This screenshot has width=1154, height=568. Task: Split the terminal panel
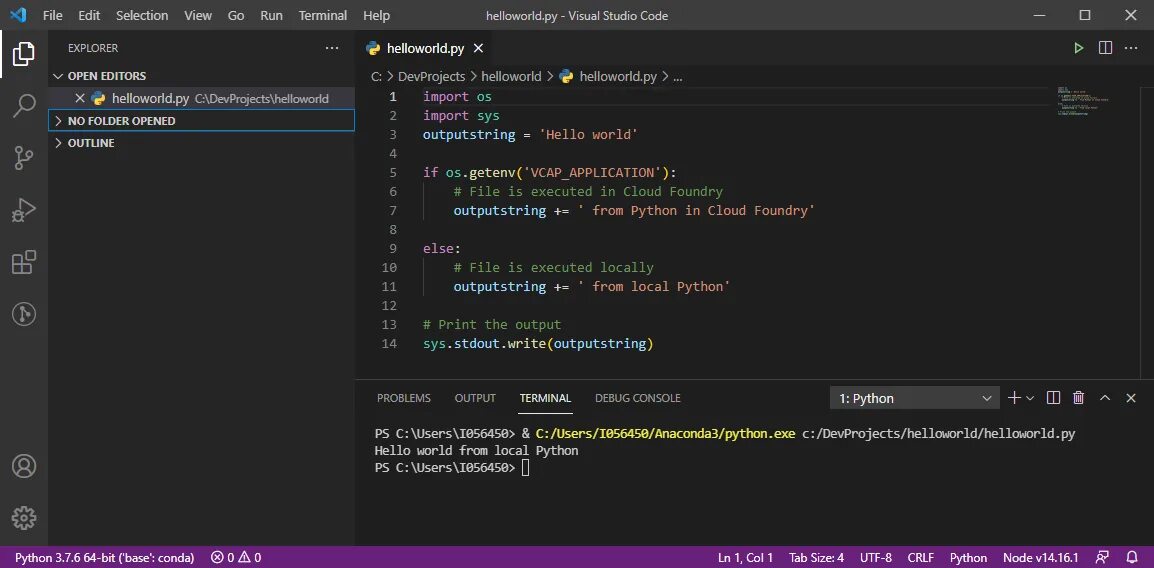tap(1053, 398)
